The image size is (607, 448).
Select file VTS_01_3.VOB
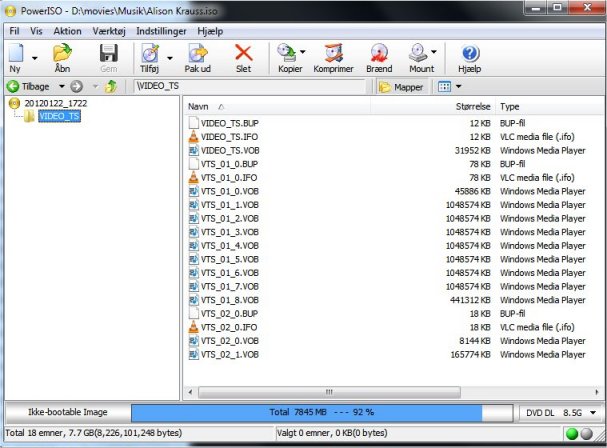point(230,232)
